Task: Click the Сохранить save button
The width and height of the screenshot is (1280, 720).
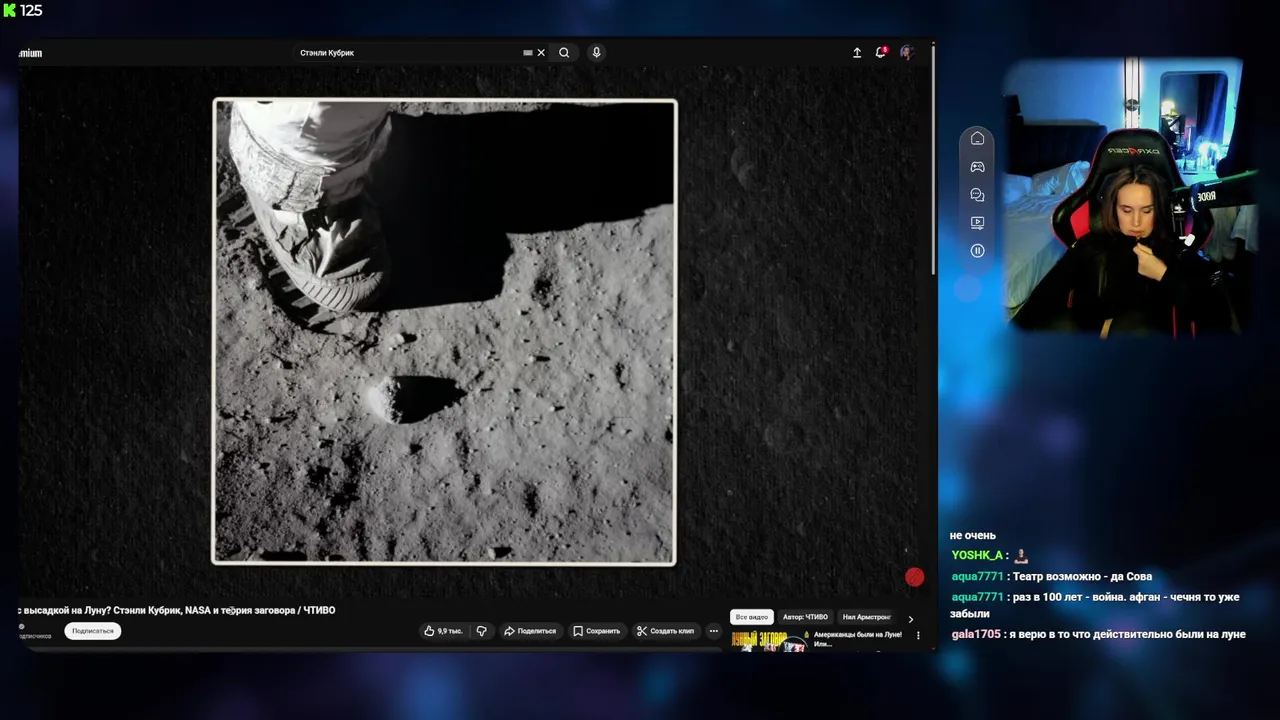Action: point(597,631)
